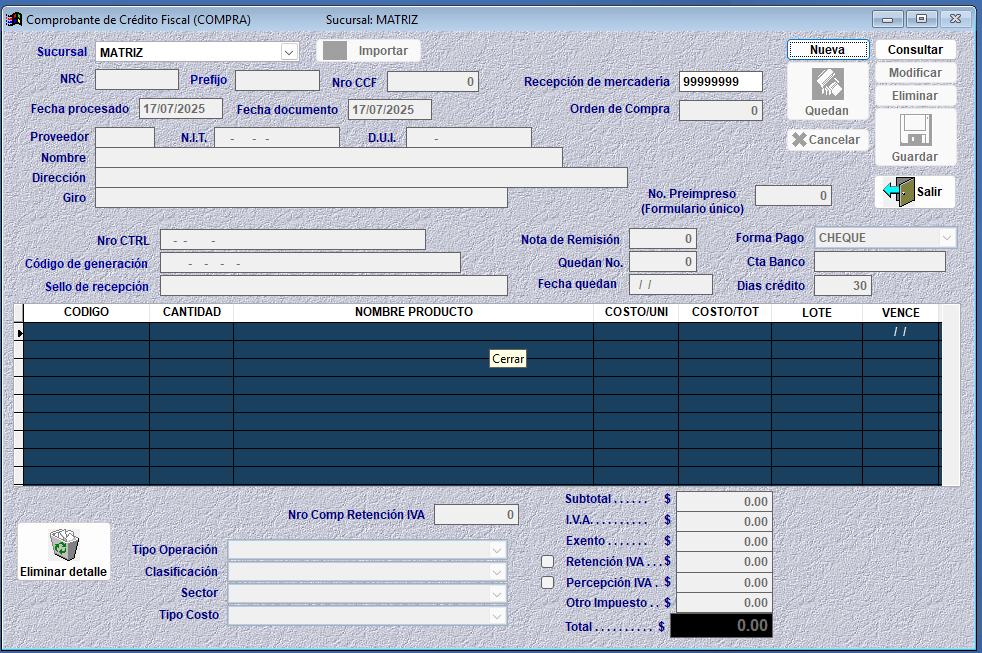Viewport: 982px width, 653px height.
Task: Click the application icon in title bar
Action: (14, 19)
